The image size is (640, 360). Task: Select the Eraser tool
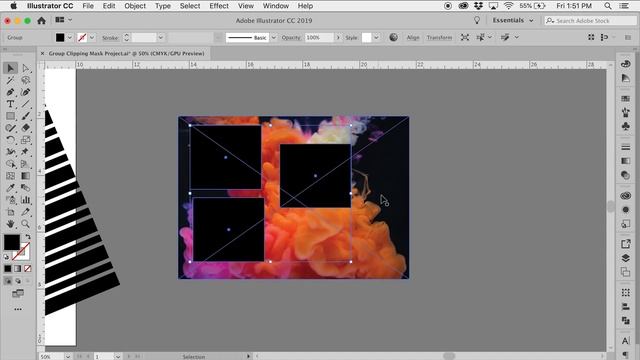(26, 128)
